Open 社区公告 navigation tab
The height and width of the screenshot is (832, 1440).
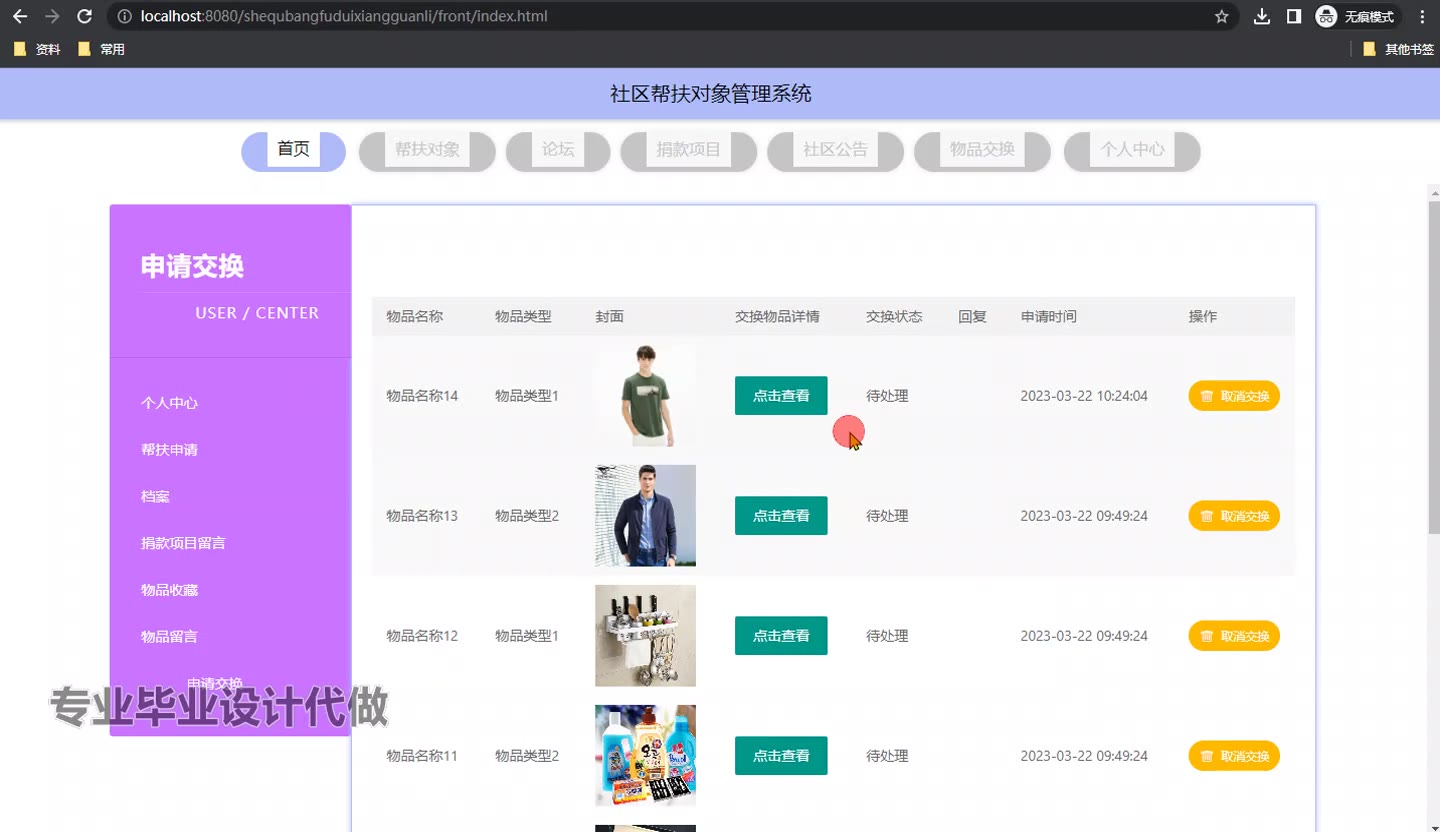[x=835, y=150]
